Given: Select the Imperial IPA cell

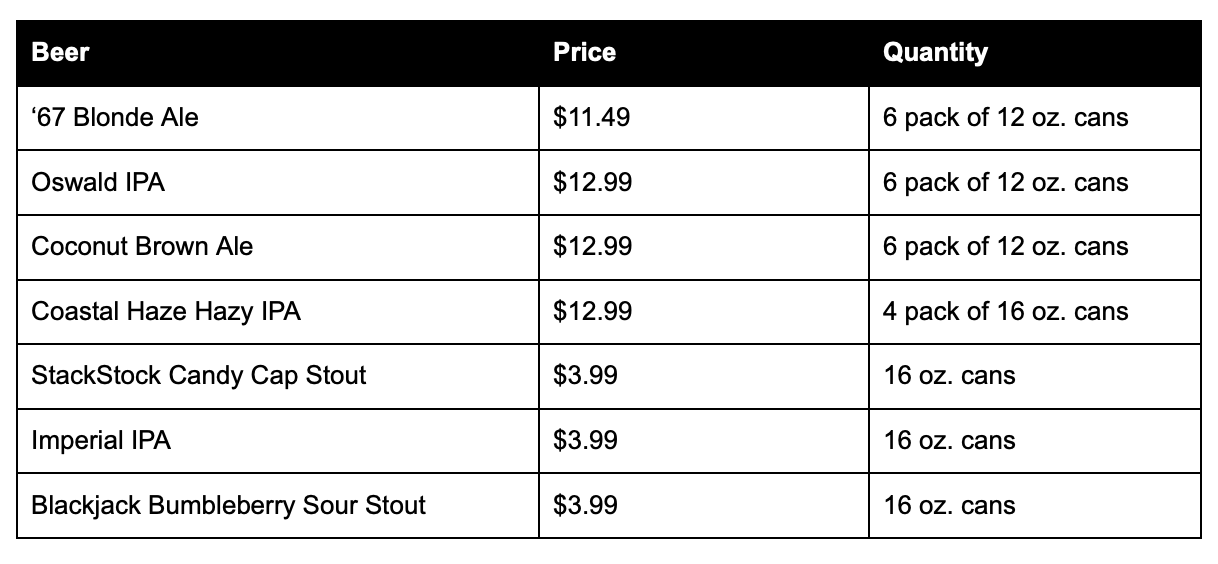Looking at the screenshot, I should point(278,440).
